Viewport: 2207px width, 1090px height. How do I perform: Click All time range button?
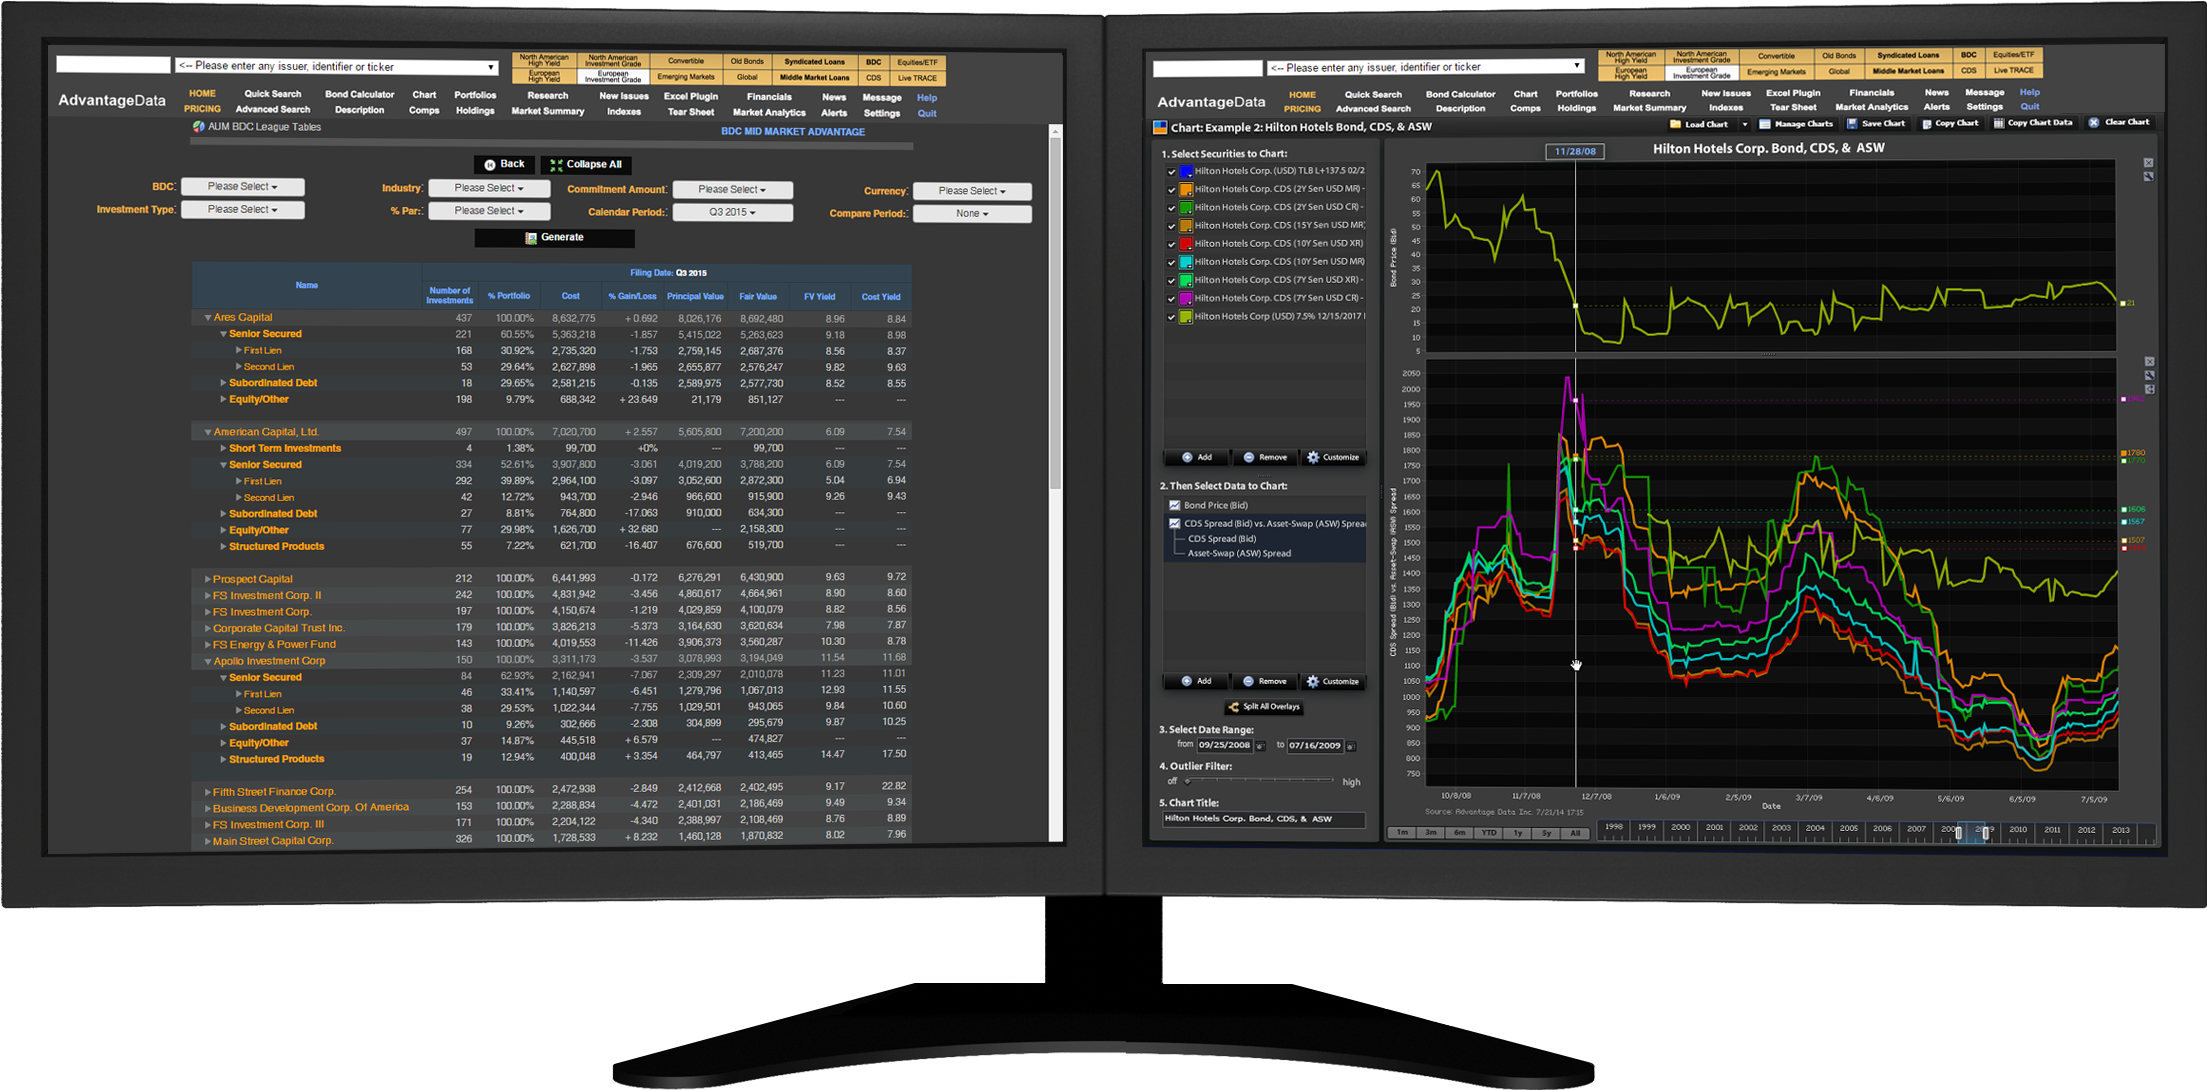[1576, 833]
